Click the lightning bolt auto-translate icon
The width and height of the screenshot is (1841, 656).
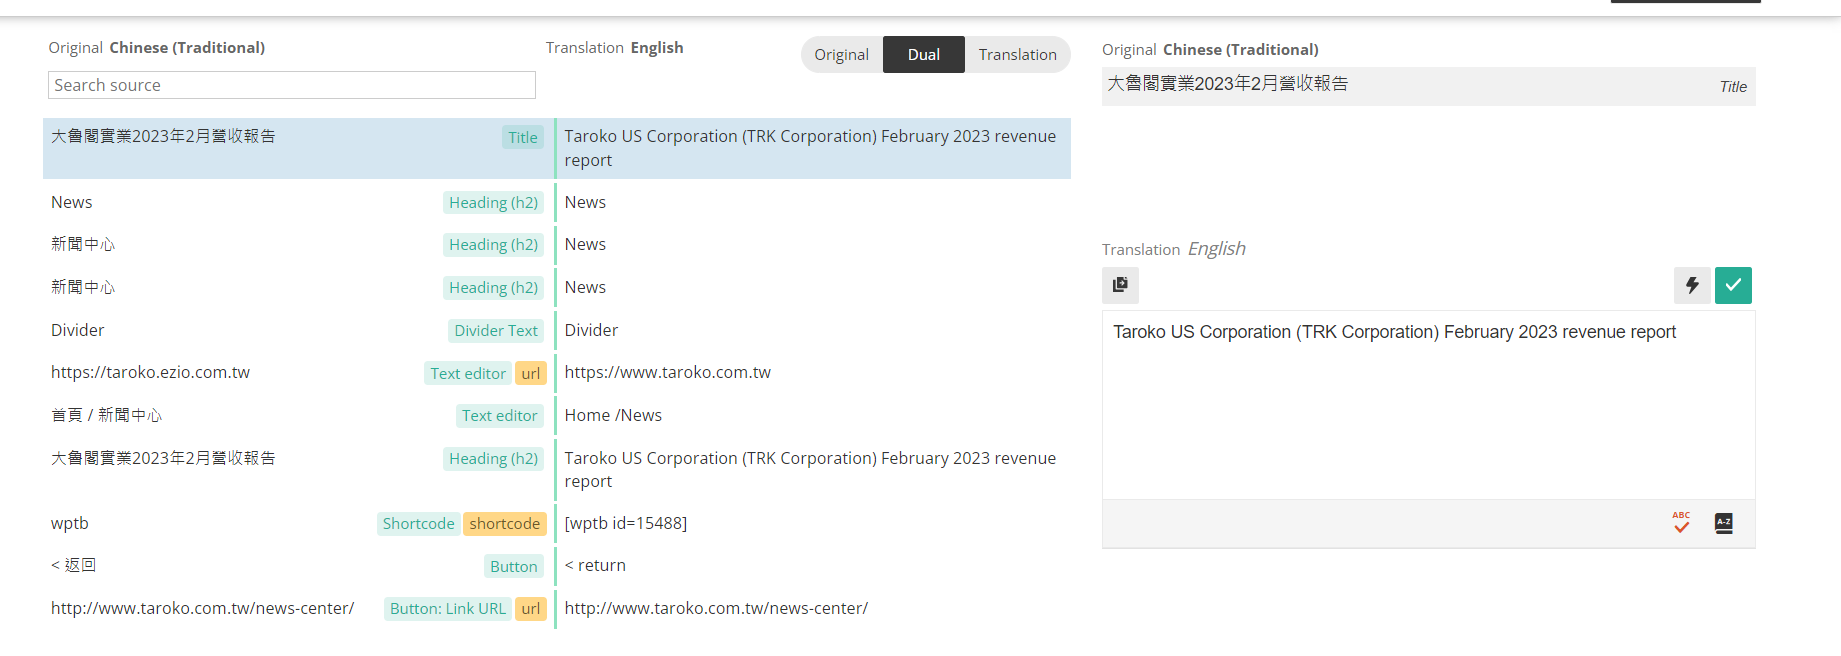coord(1692,285)
